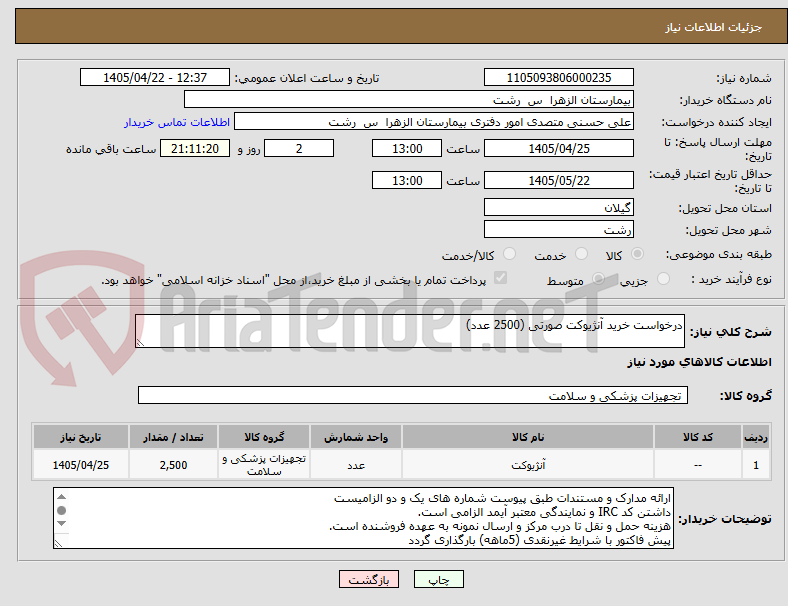This screenshot has height=606, width=788.
Task: Click the response deadline time 13:00 field
Action: [x=407, y=149]
